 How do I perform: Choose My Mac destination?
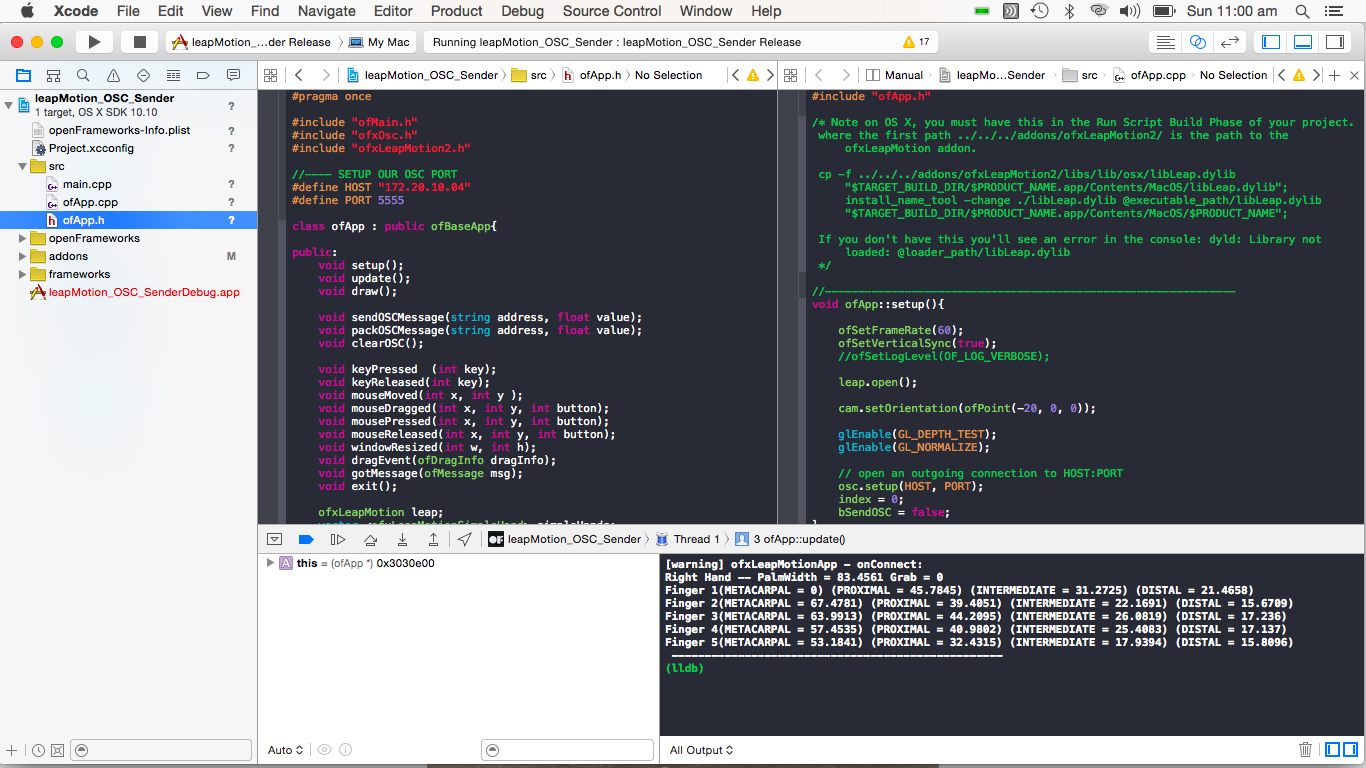[x=379, y=42]
